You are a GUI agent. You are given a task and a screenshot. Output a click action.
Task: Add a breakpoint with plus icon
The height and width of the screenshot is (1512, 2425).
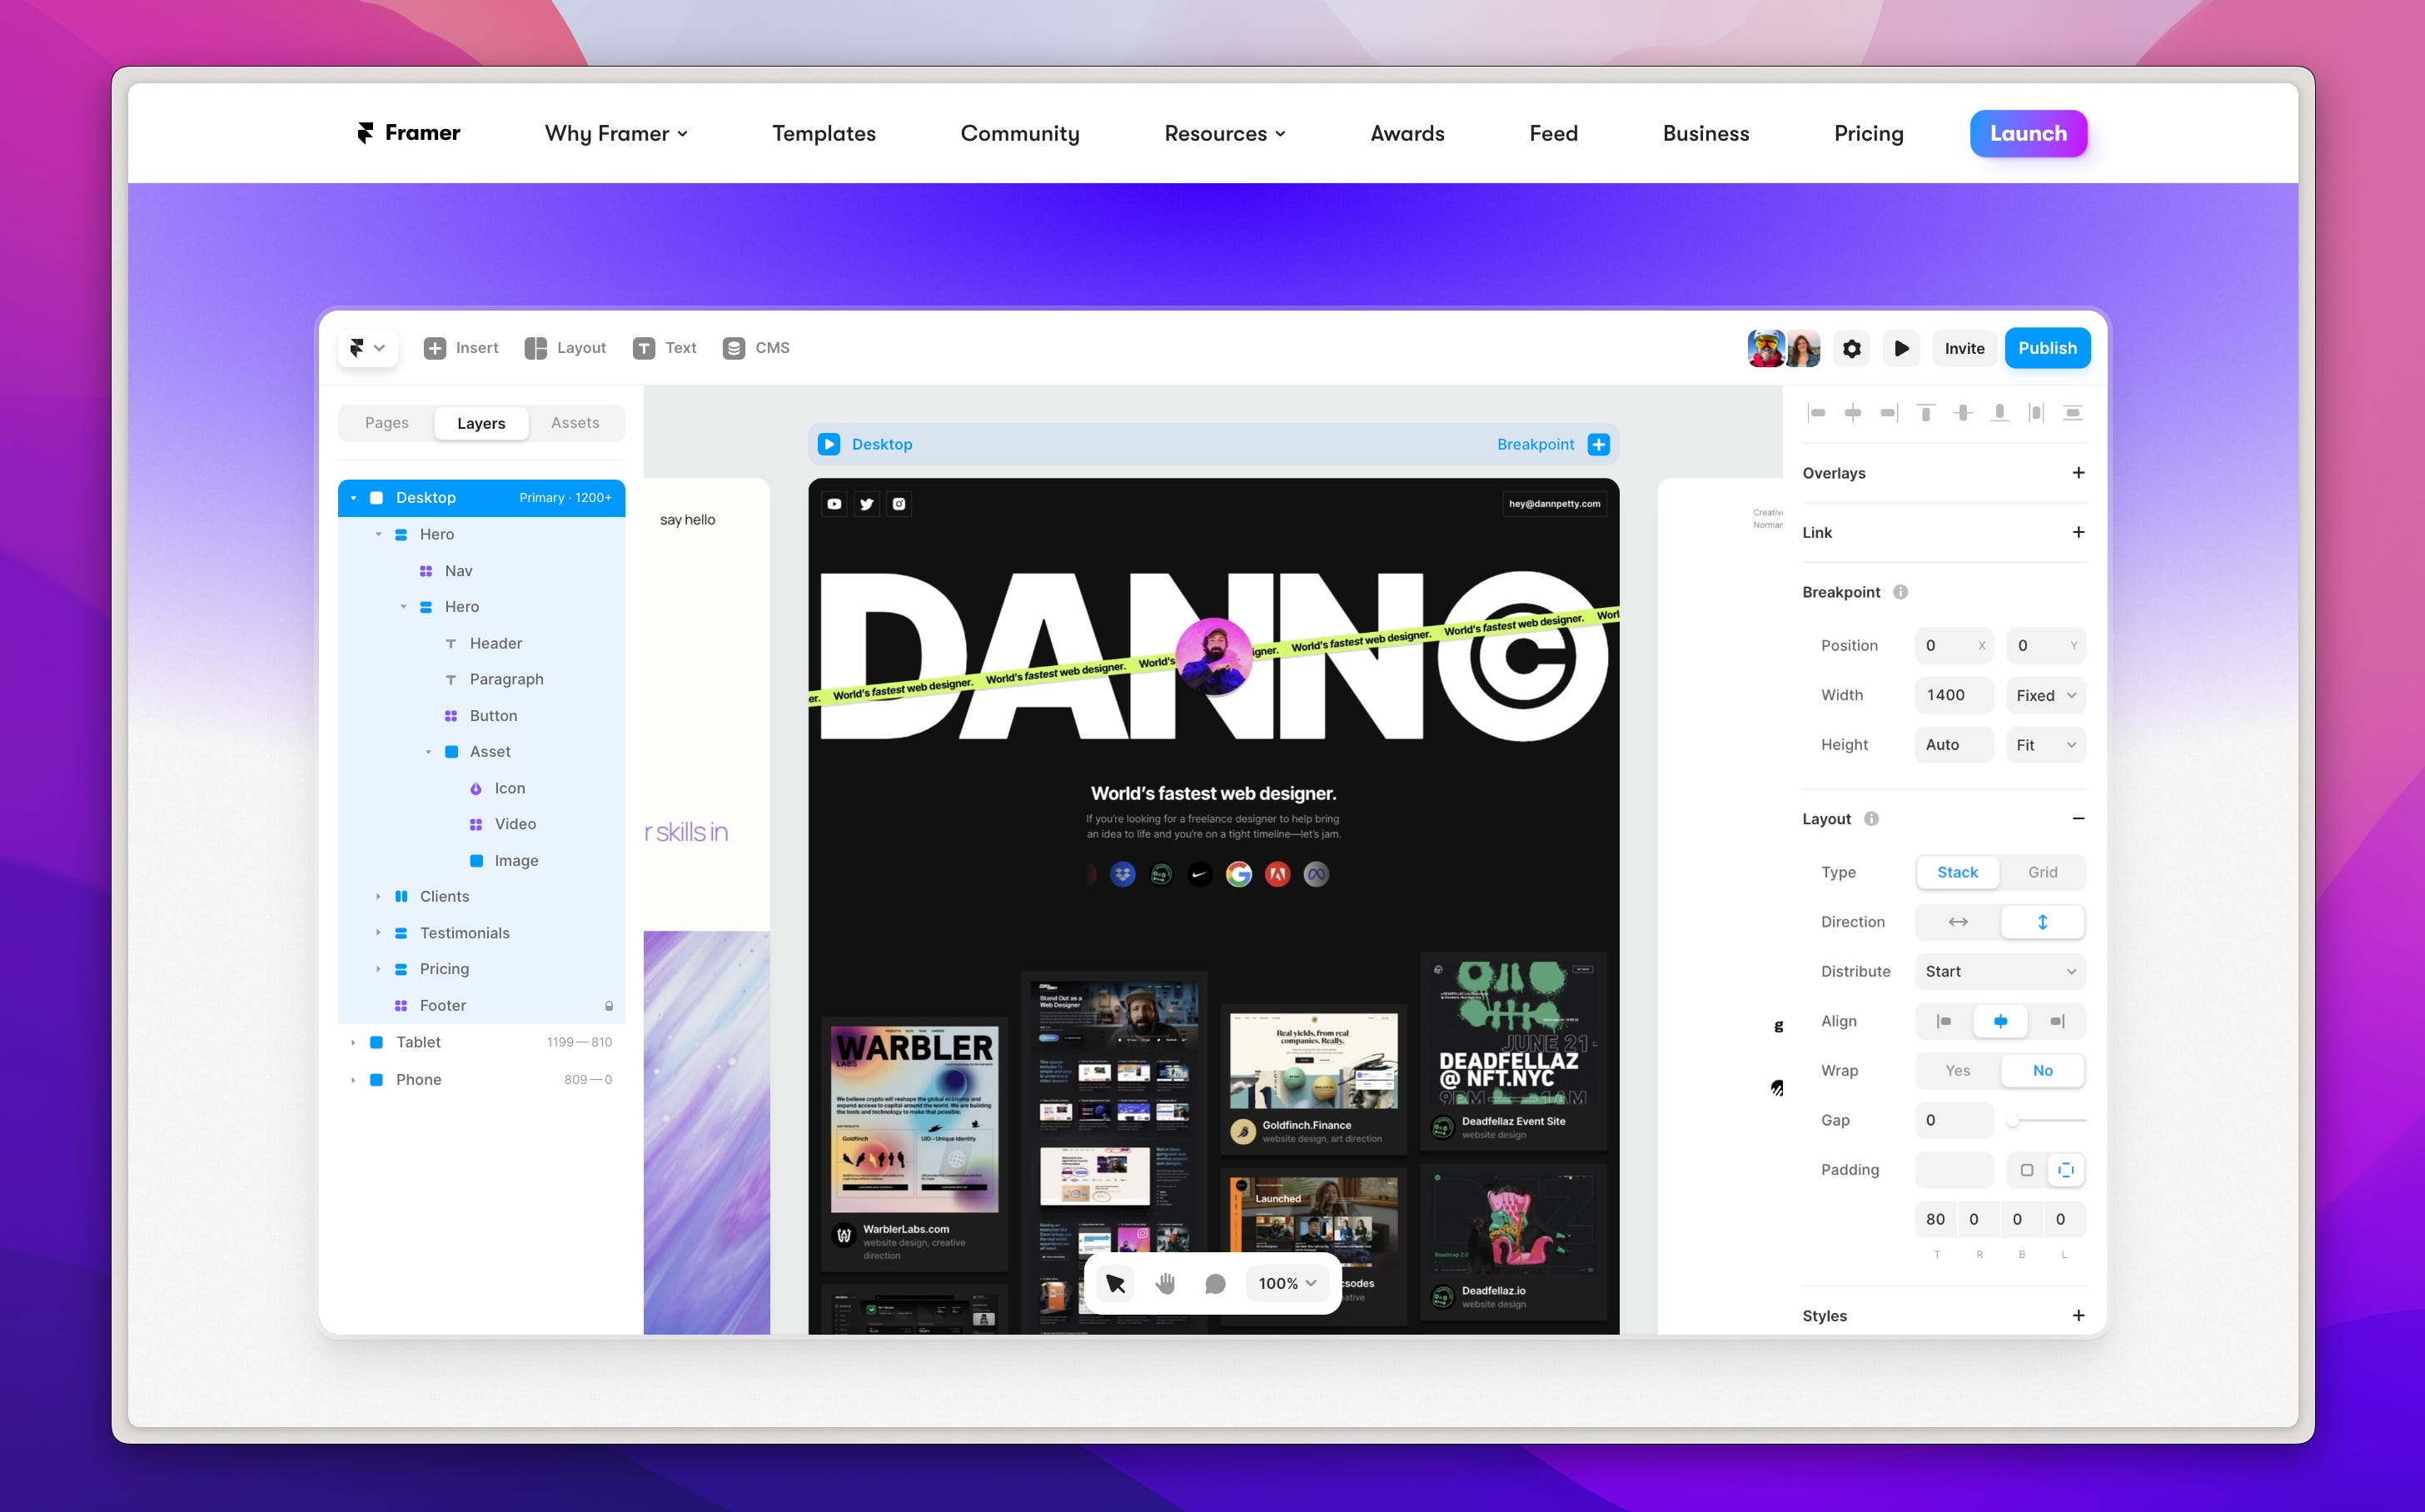[x=1598, y=444]
